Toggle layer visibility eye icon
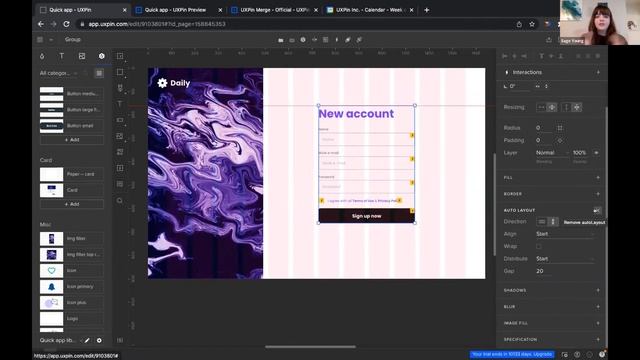 596,153
